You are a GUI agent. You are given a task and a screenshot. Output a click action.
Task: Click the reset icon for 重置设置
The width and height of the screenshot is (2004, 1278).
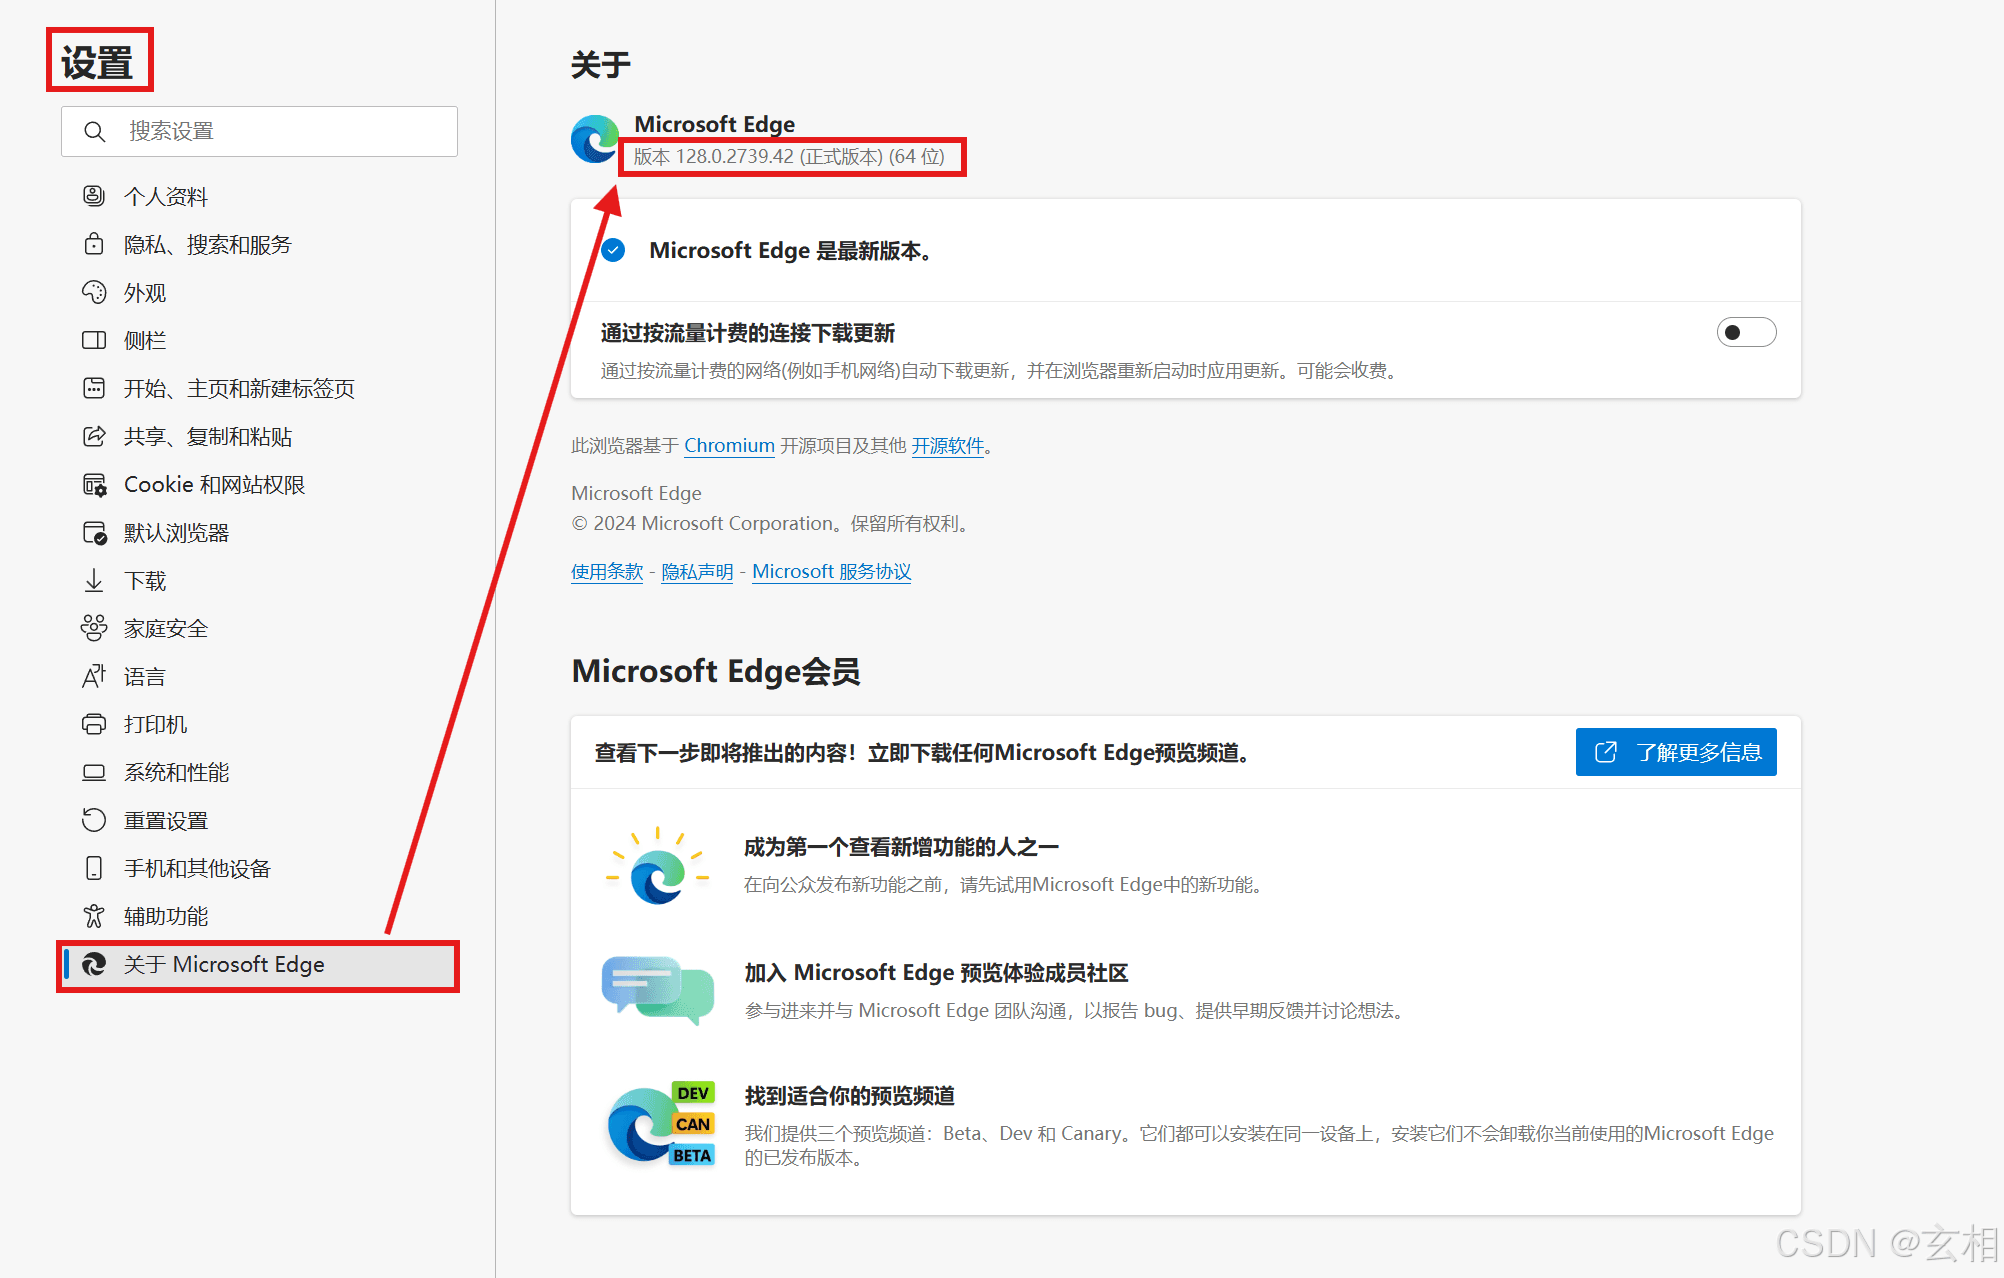[x=94, y=820]
